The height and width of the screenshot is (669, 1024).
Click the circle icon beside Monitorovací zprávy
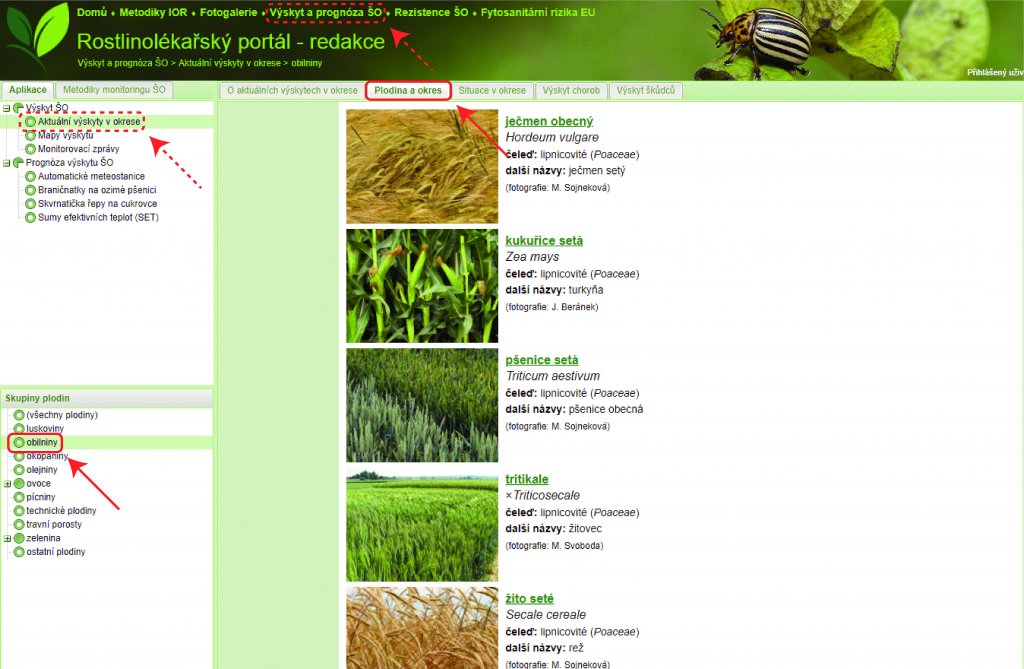(x=30, y=149)
